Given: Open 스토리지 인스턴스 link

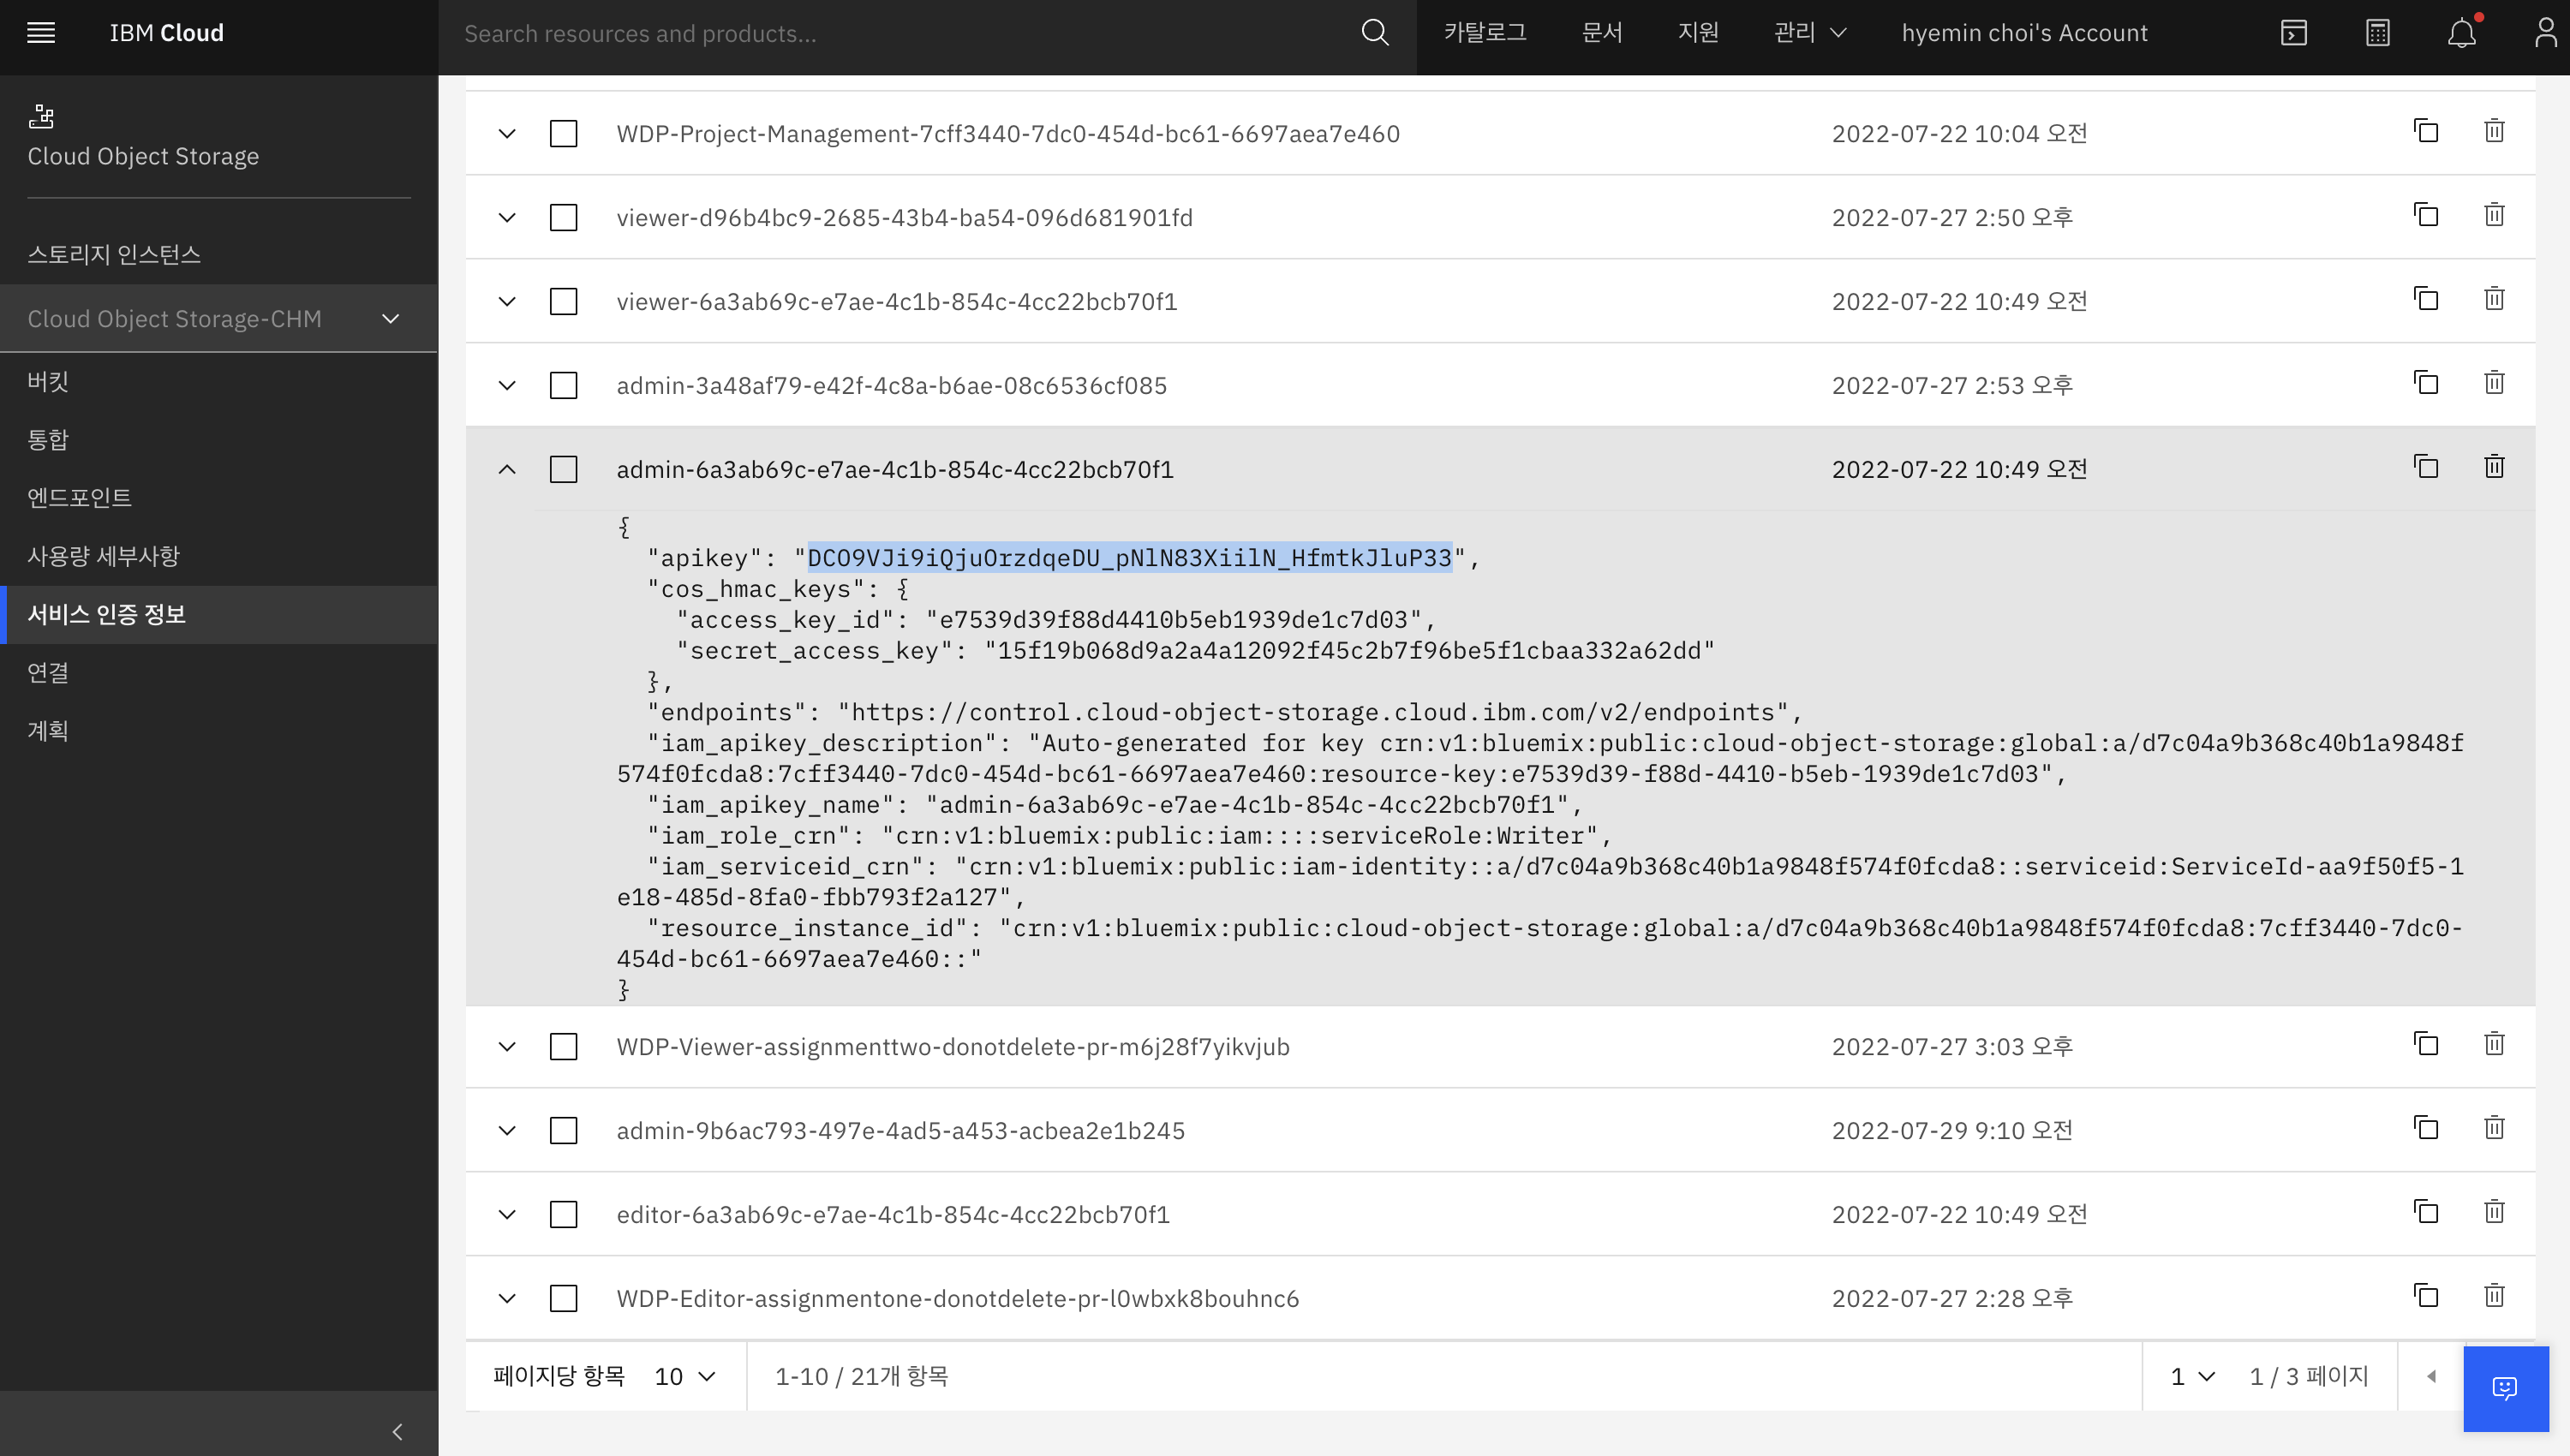Looking at the screenshot, I should [x=114, y=254].
